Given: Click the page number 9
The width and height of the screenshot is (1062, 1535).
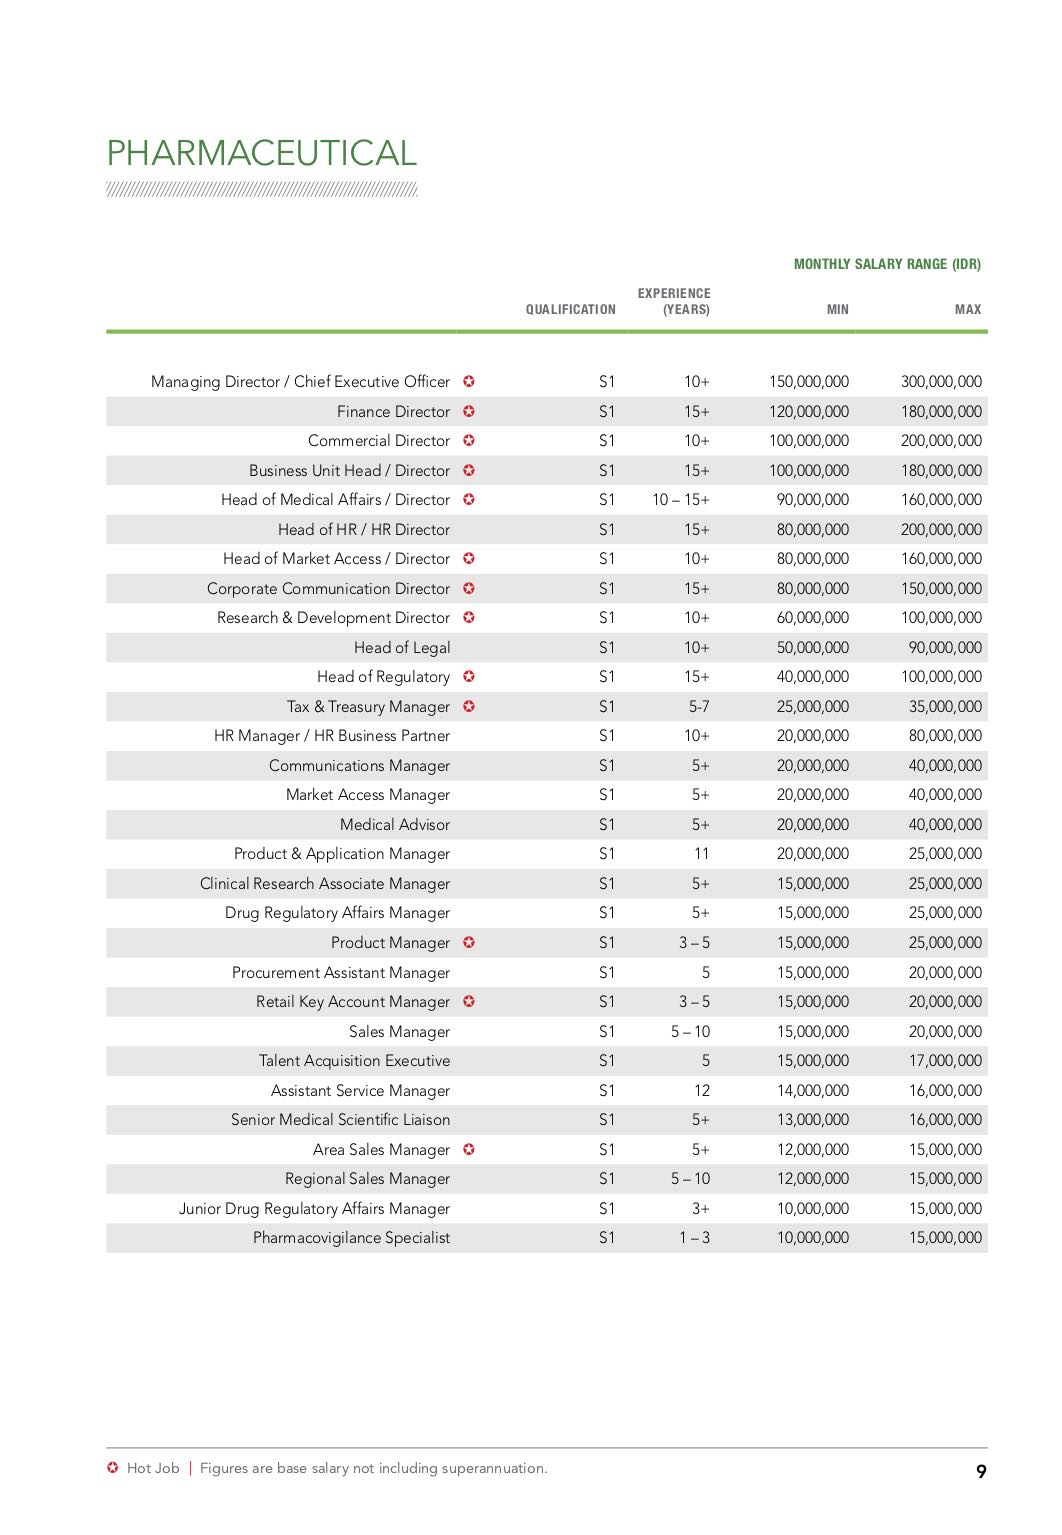Looking at the screenshot, I should [981, 1471].
